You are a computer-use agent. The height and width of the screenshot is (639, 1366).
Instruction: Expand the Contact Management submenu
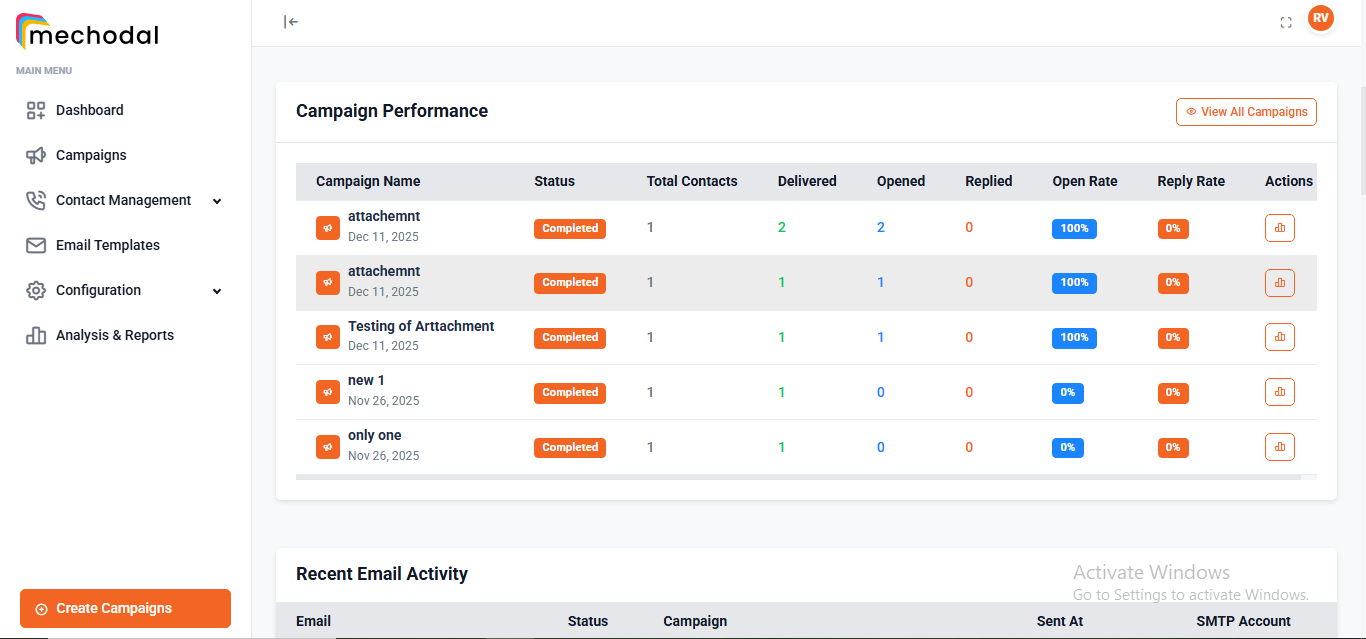217,200
